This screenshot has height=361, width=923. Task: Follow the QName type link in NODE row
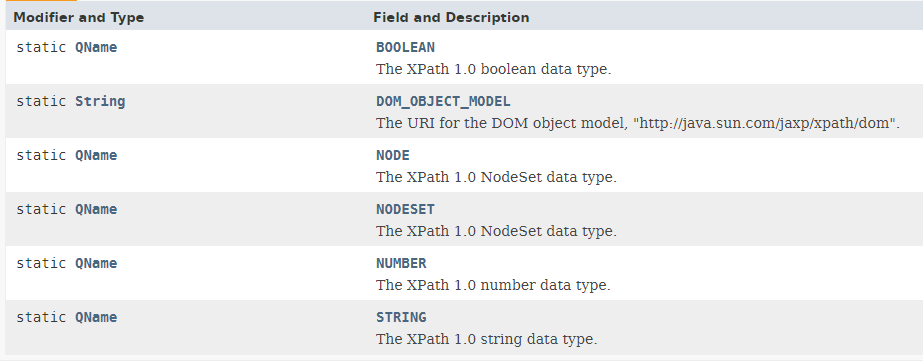(x=96, y=155)
